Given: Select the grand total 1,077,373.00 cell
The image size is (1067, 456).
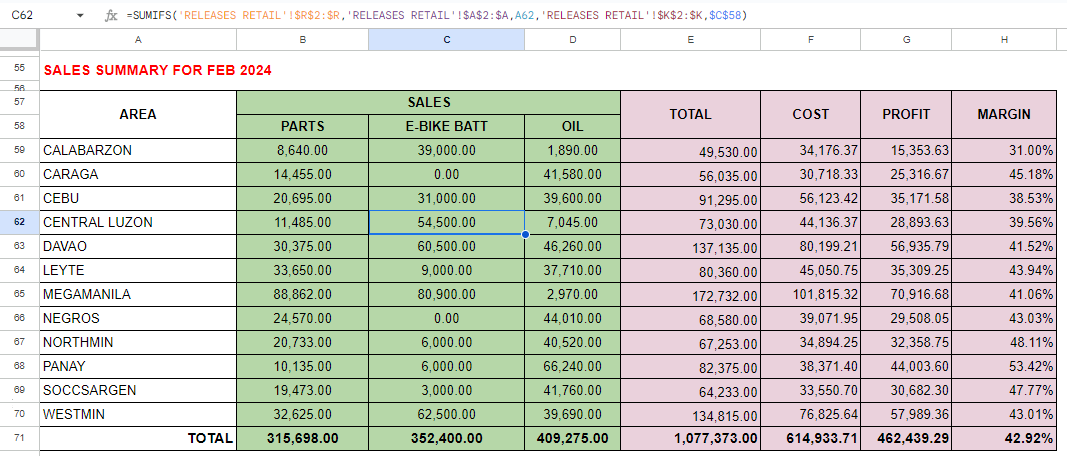Looking at the screenshot, I should [x=690, y=438].
